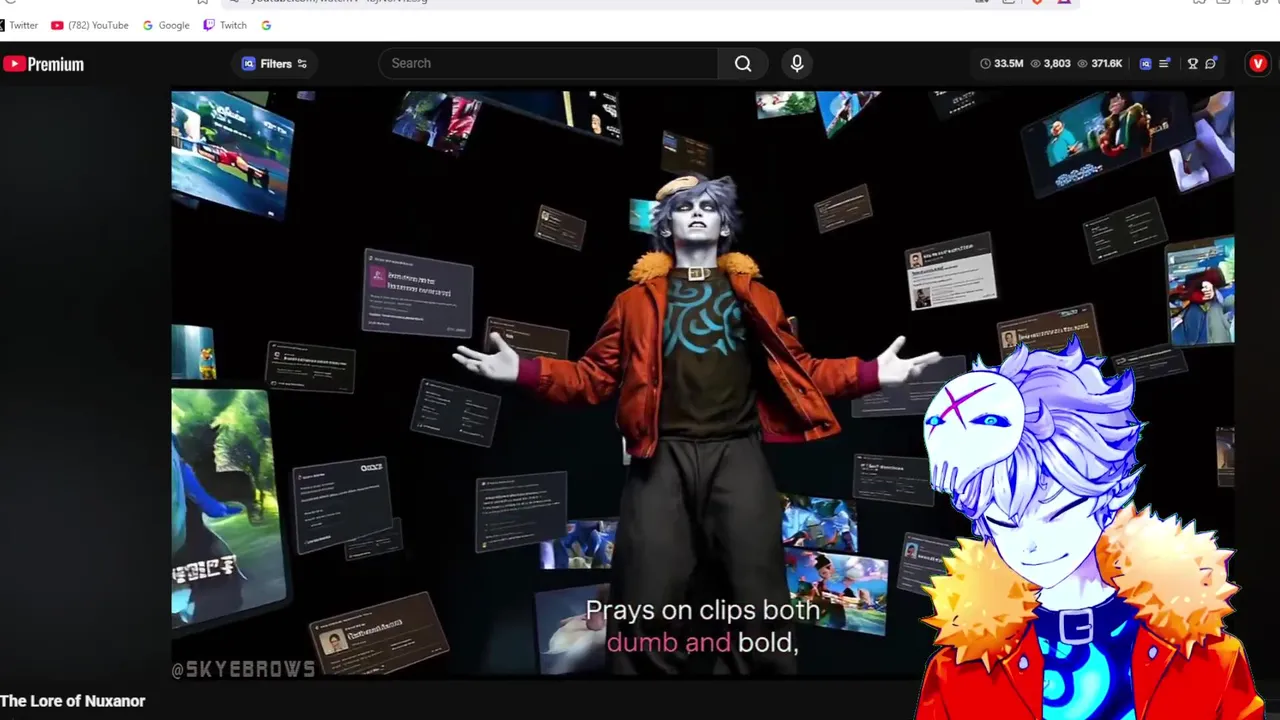This screenshot has width=1280, height=720.
Task: Open the vidIQ chat bubble icon
Action: coord(1211,64)
